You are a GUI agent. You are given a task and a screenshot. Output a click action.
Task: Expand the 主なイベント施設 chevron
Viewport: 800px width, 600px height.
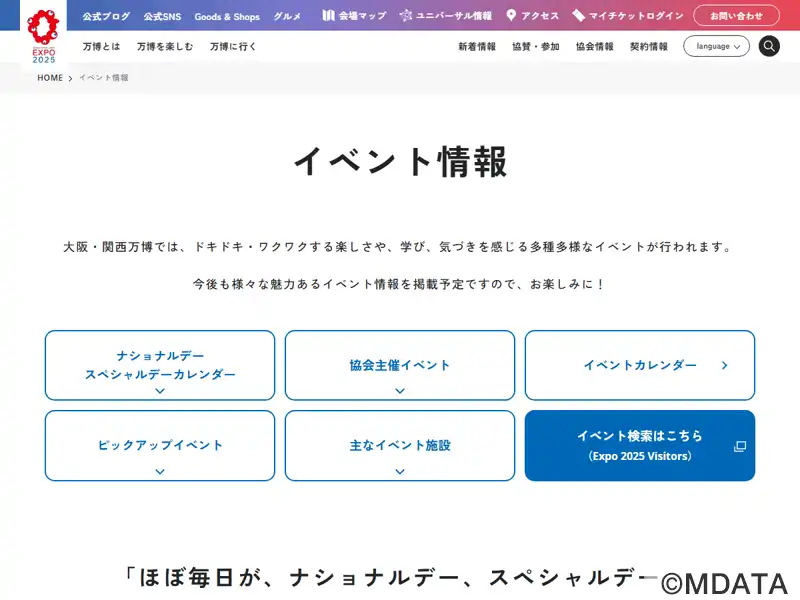pos(400,471)
